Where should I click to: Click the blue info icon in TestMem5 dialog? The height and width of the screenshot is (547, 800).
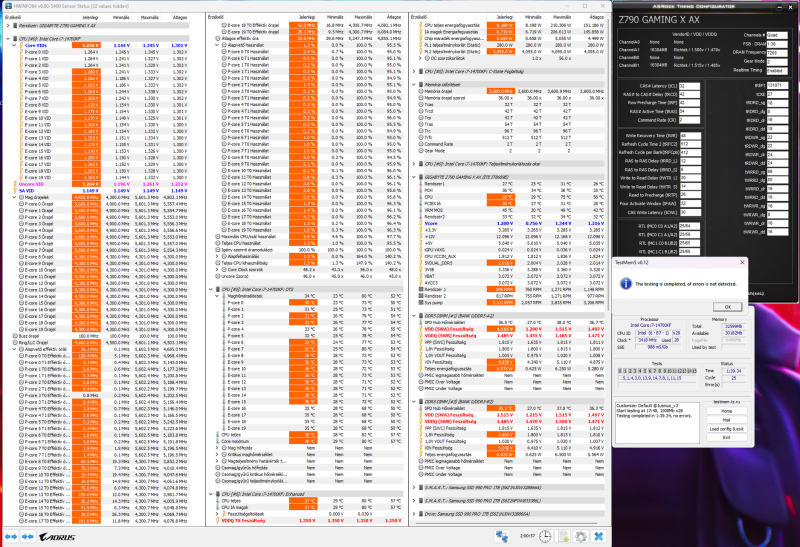pyautogui.click(x=626, y=284)
